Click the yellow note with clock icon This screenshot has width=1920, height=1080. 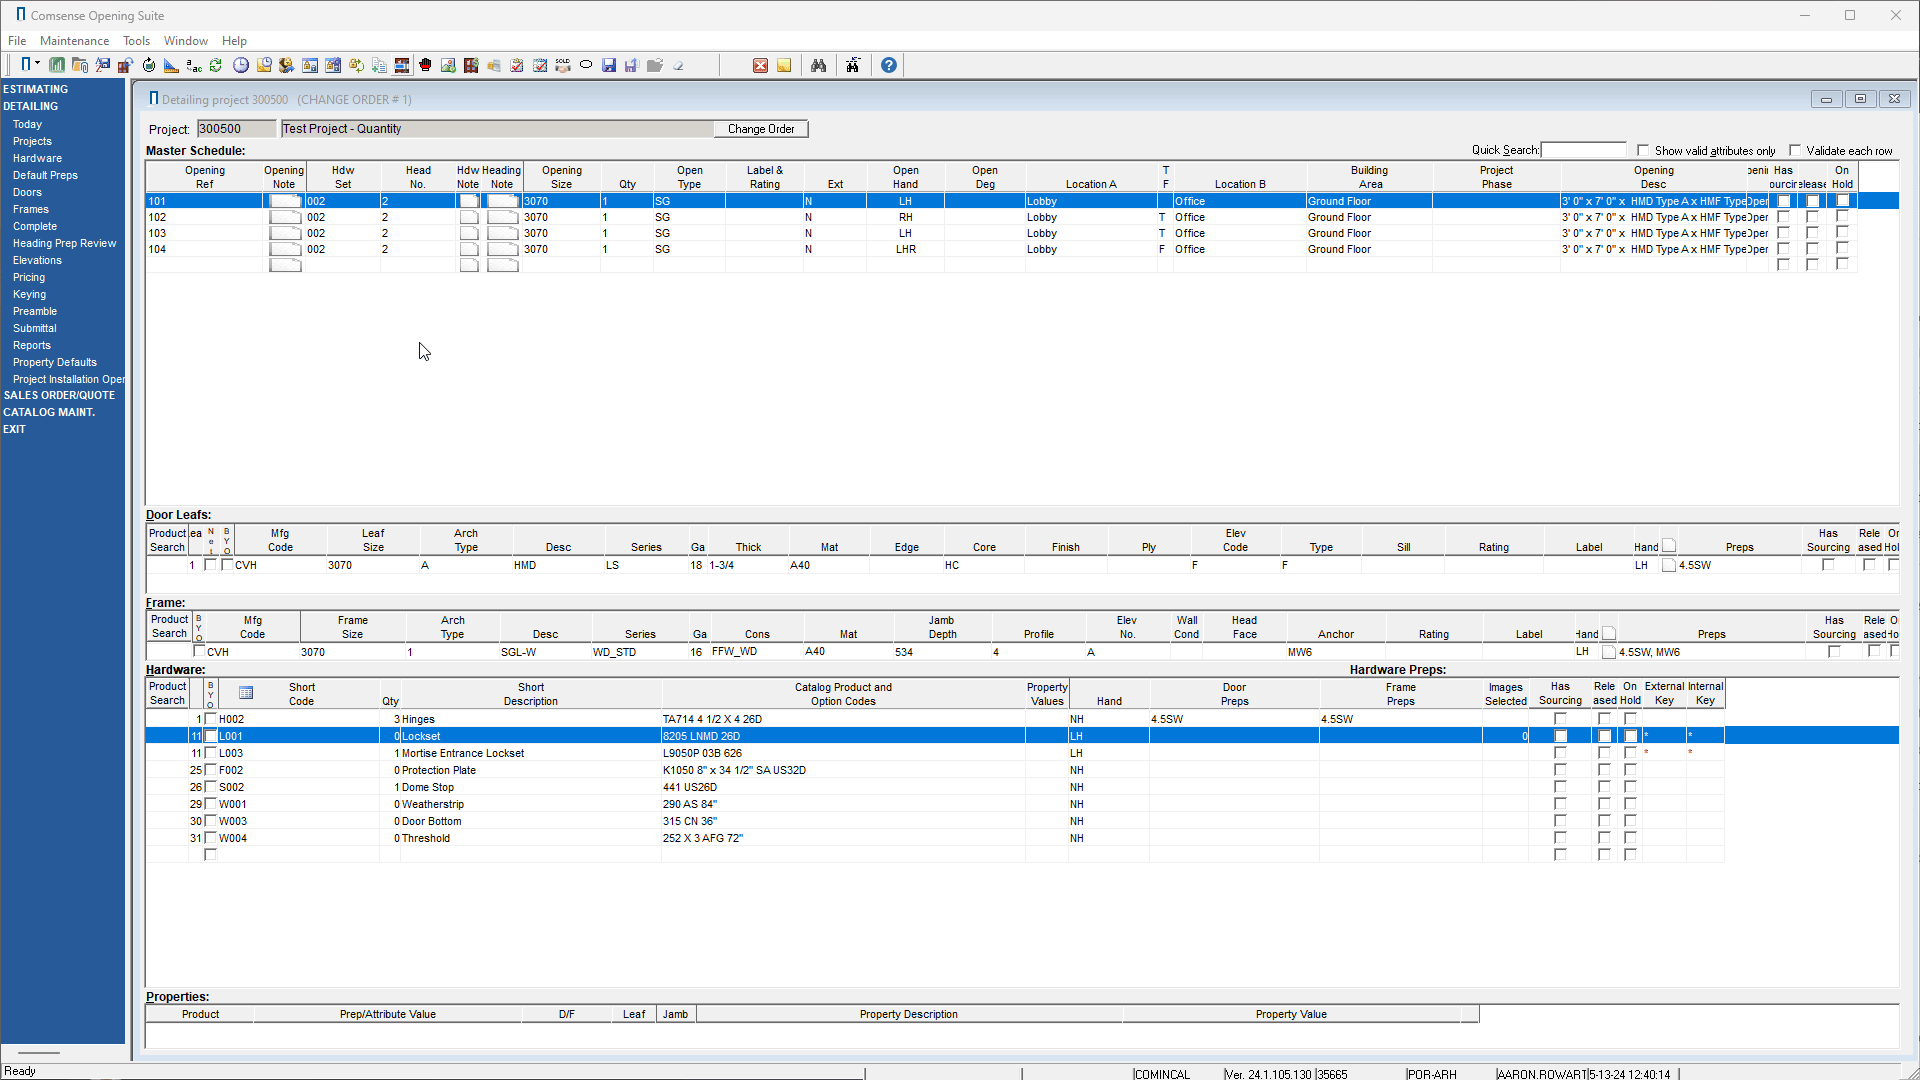(x=264, y=65)
